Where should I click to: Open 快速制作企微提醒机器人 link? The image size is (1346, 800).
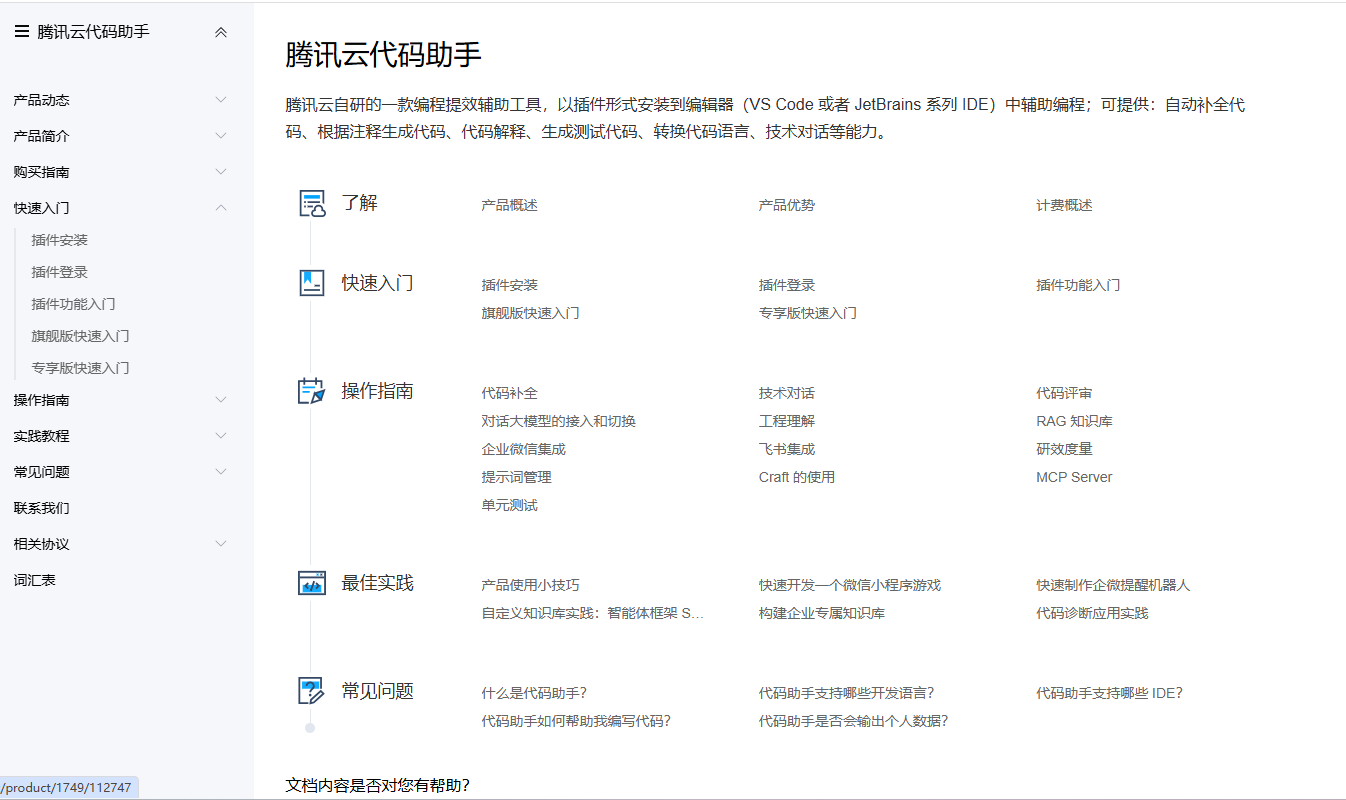[x=1113, y=585]
